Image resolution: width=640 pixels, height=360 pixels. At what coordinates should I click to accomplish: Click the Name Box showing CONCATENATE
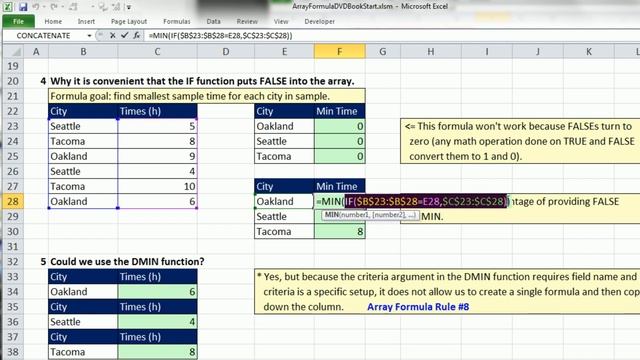(x=44, y=36)
